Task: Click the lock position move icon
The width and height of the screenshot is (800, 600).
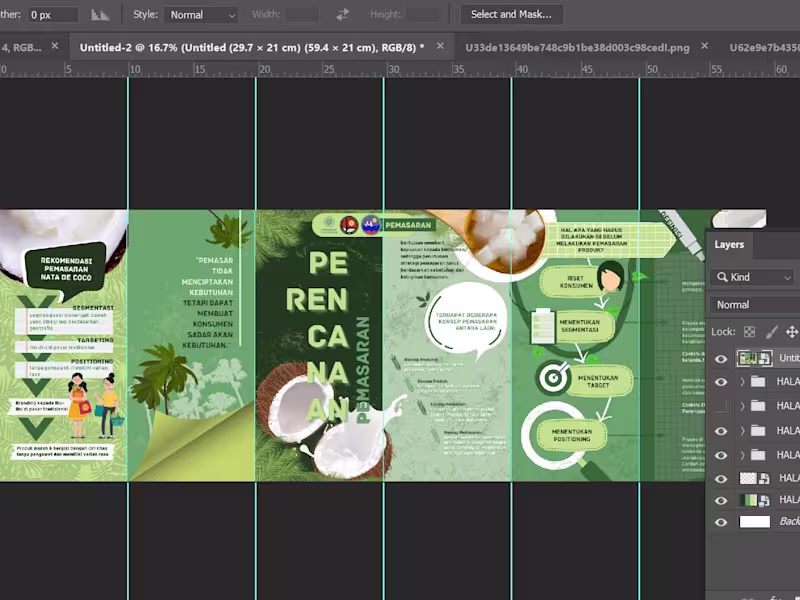Action: coord(792,332)
